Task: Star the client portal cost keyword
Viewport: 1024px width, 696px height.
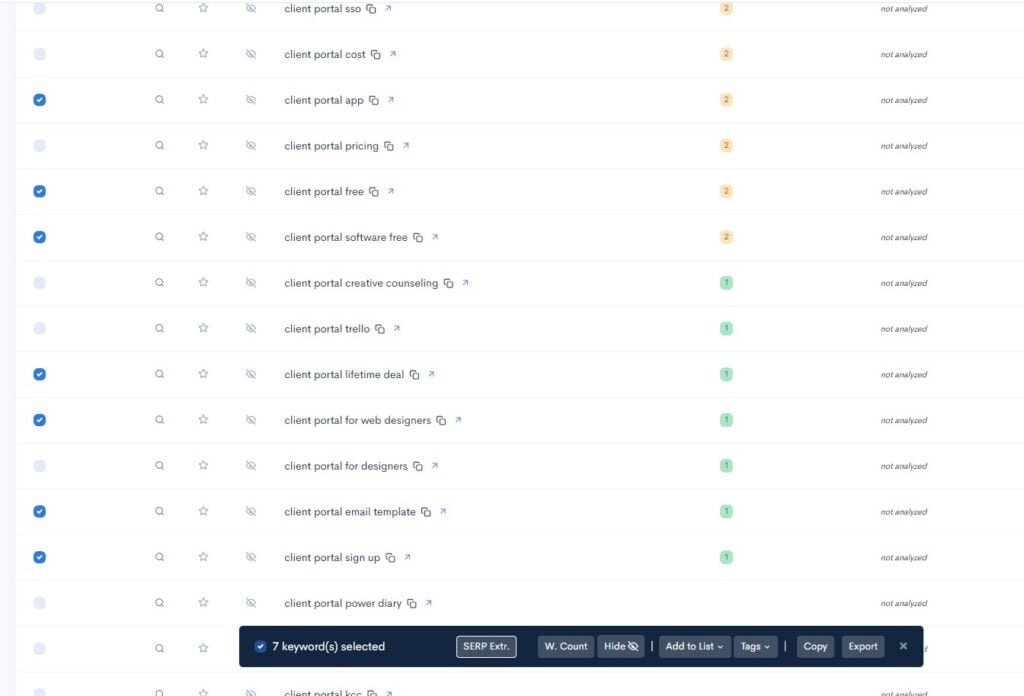Action: 203,54
